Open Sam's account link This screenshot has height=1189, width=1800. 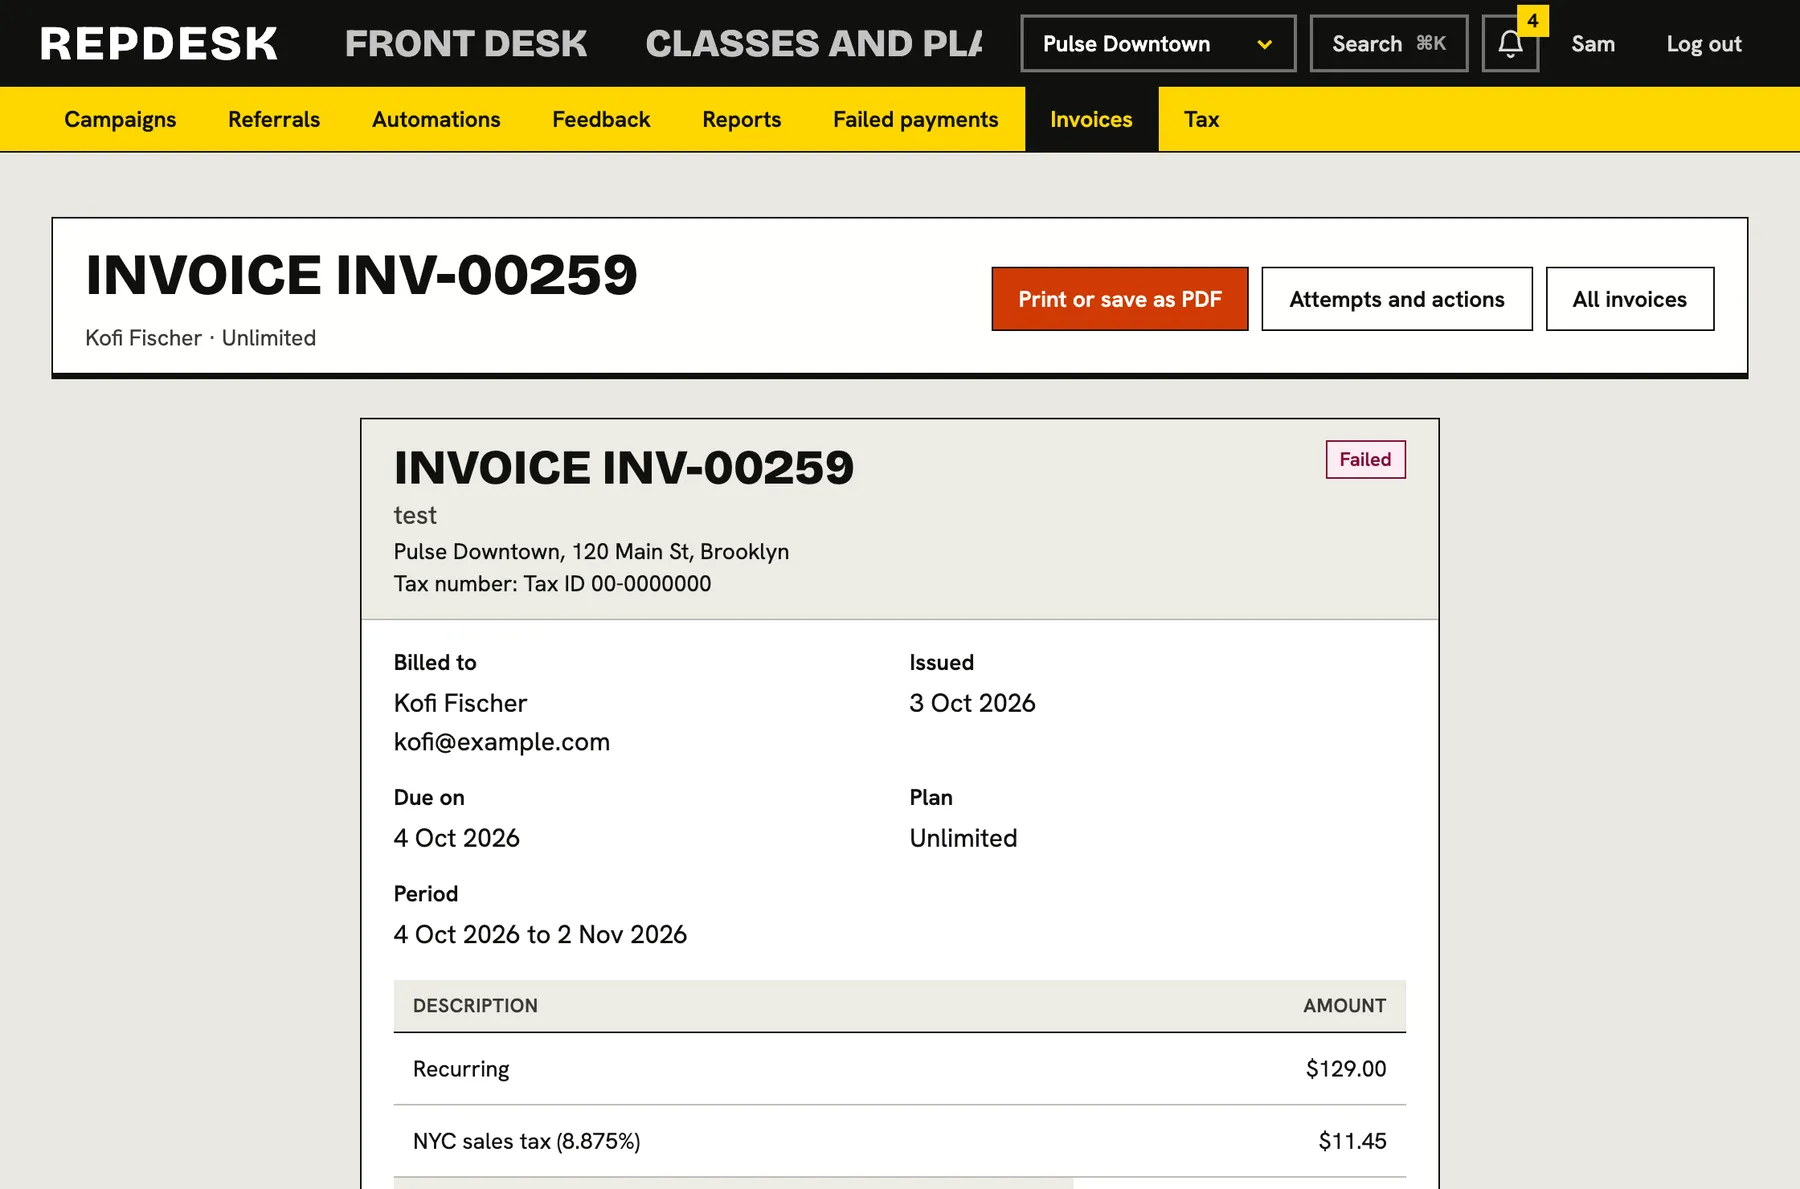1593,44
